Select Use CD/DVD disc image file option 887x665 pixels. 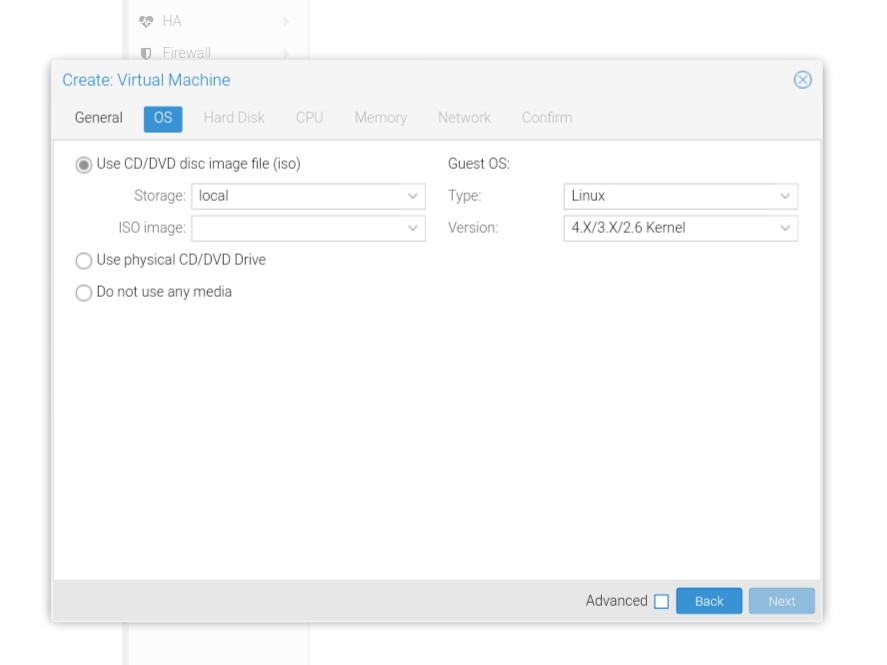[84, 165]
